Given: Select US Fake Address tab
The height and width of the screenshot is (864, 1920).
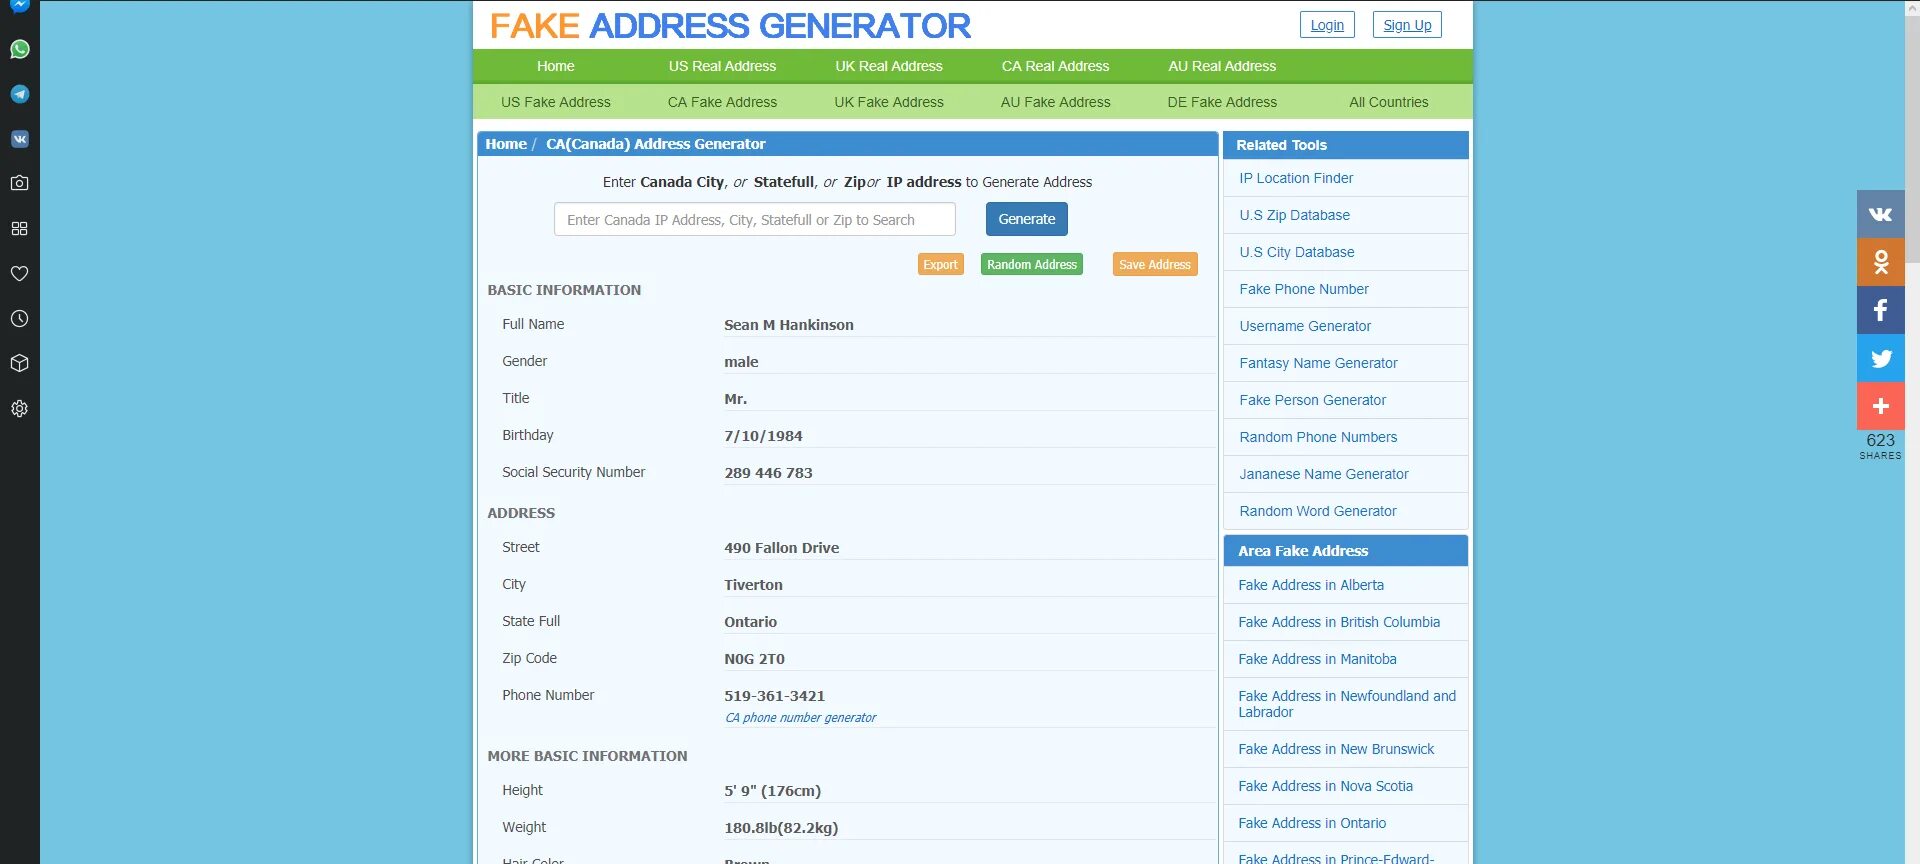Looking at the screenshot, I should click(x=555, y=102).
